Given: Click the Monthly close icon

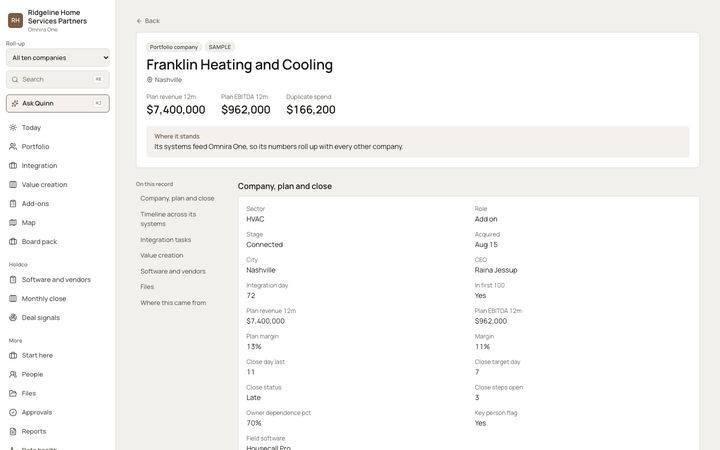Looking at the screenshot, I should pyautogui.click(x=13, y=298).
